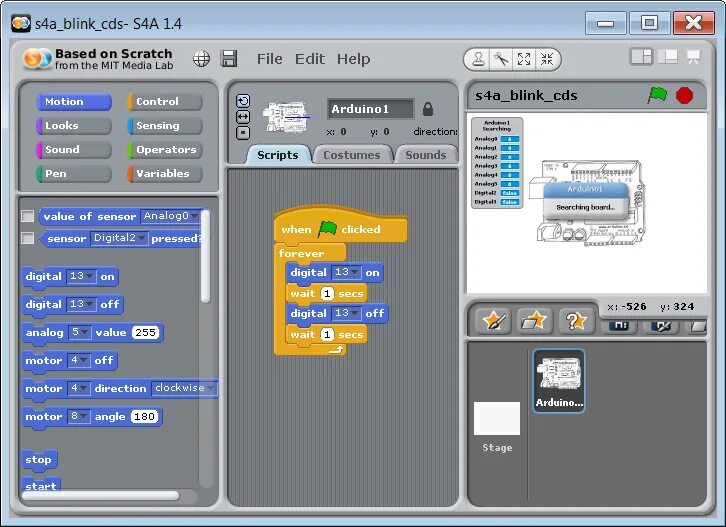This screenshot has width=726, height=527.
Task: Select the Variables block category
Action: click(x=165, y=174)
